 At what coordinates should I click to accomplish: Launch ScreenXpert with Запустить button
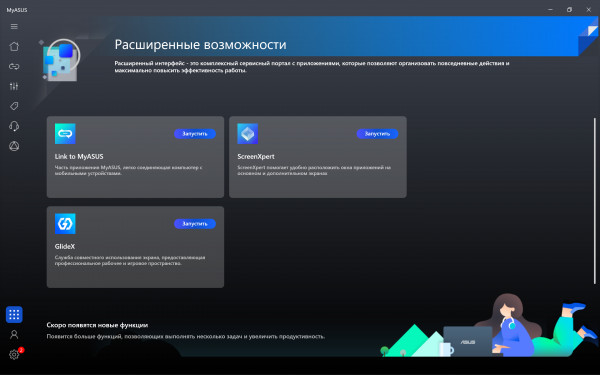coord(377,134)
